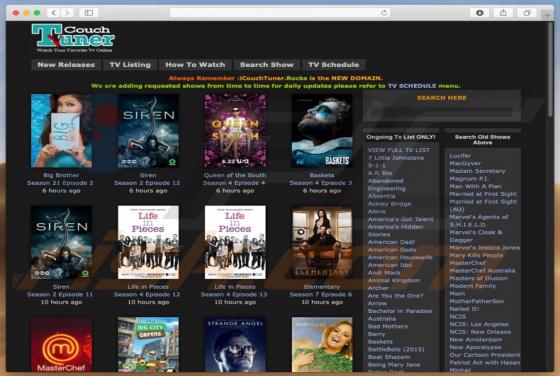Select Our Cartoon President link
Viewport: 560px width, 376px height.
(x=485, y=355)
